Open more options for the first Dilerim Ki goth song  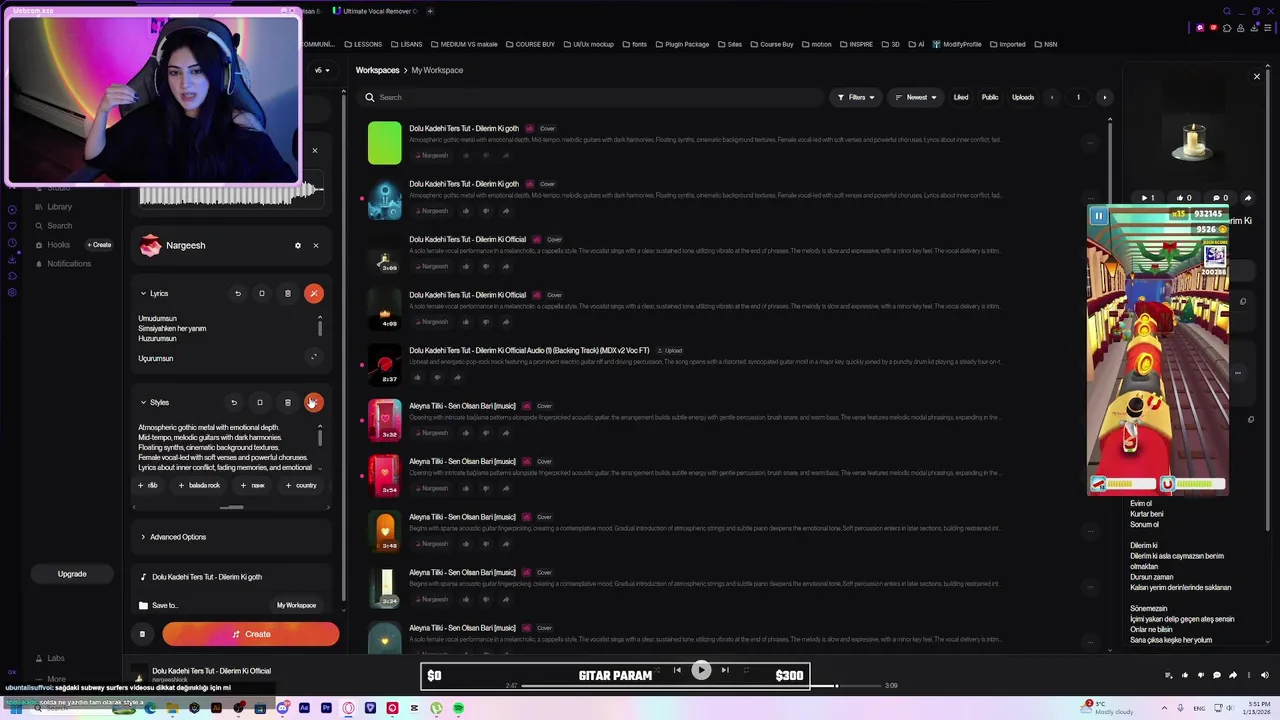(x=1090, y=143)
